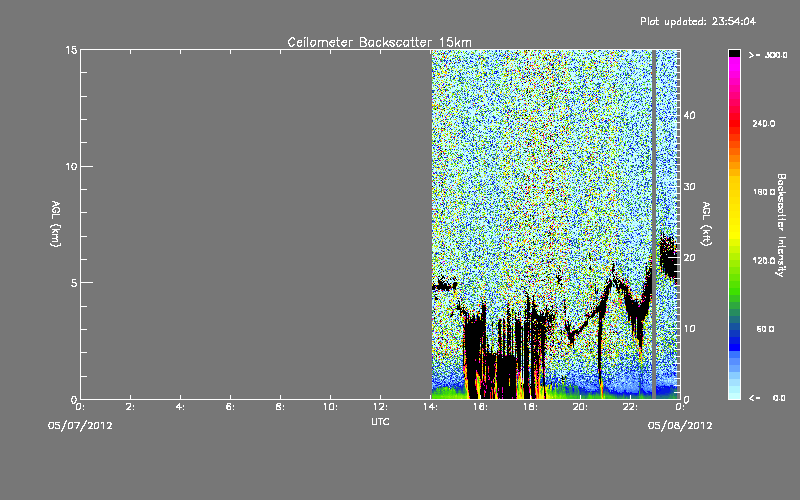The width and height of the screenshot is (800, 500).
Task: Click the 240.0 colorbar value label
Action: point(763,124)
